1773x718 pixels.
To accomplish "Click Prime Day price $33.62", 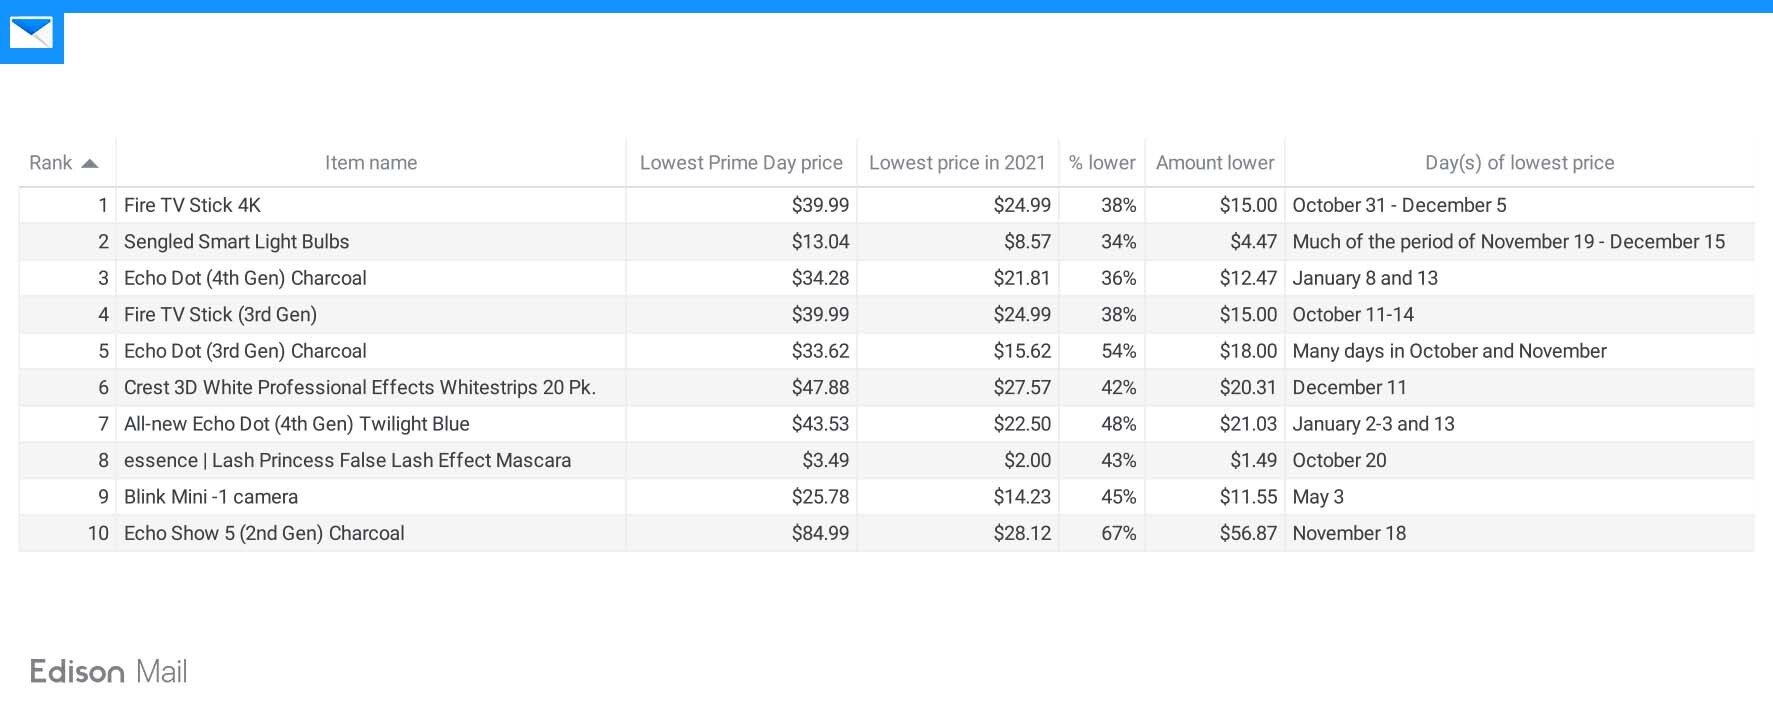I will coord(820,351).
